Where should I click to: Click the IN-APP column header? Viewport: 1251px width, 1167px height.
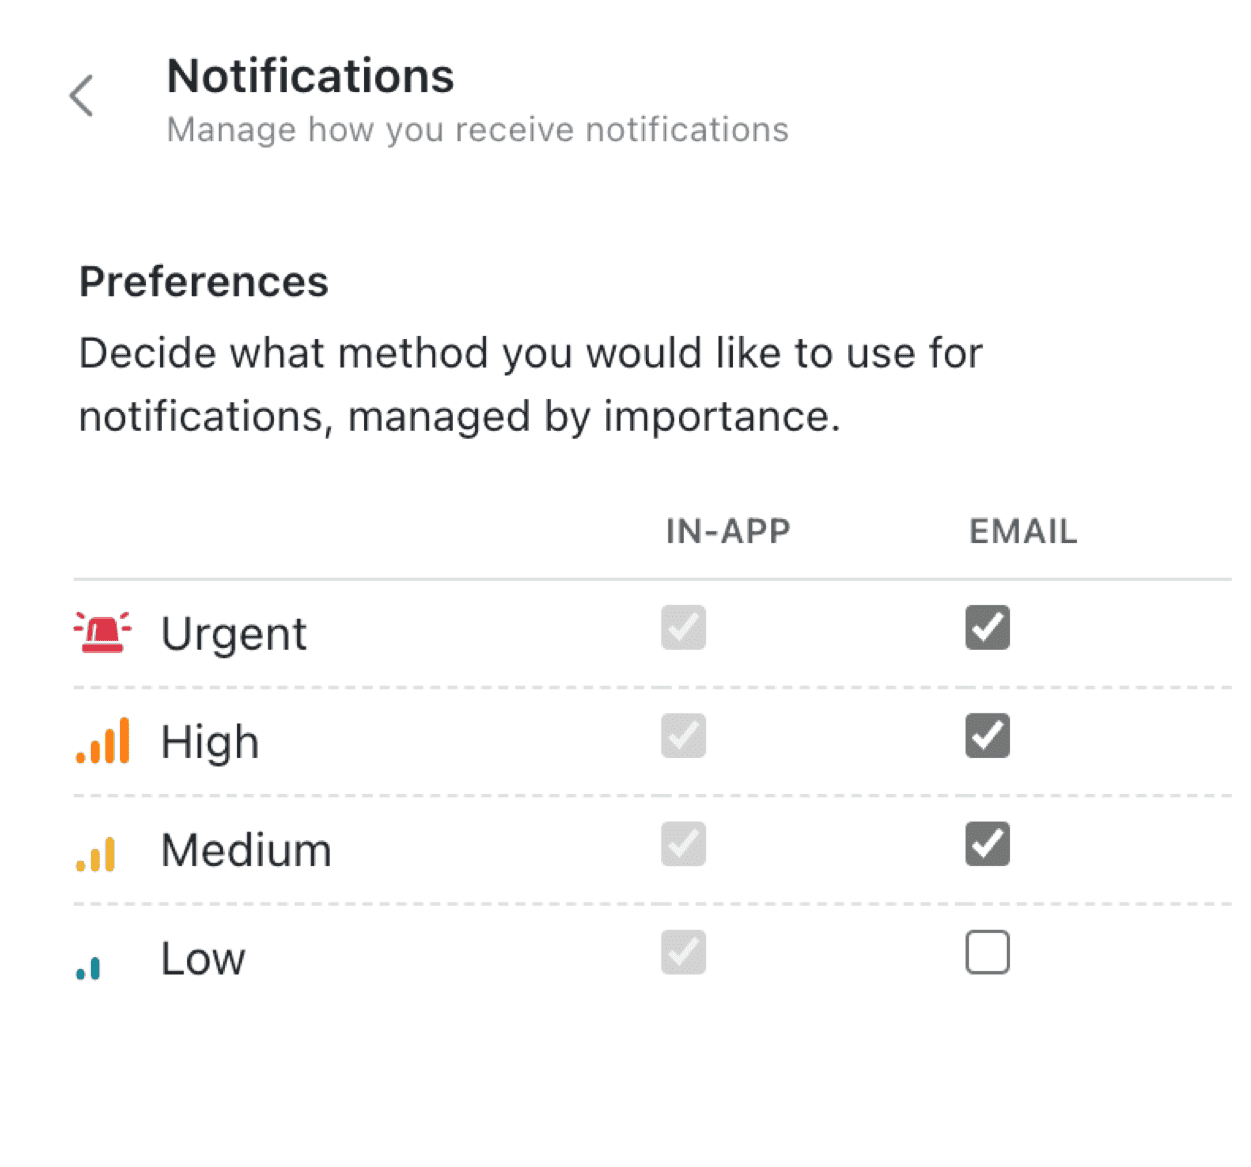click(x=728, y=531)
